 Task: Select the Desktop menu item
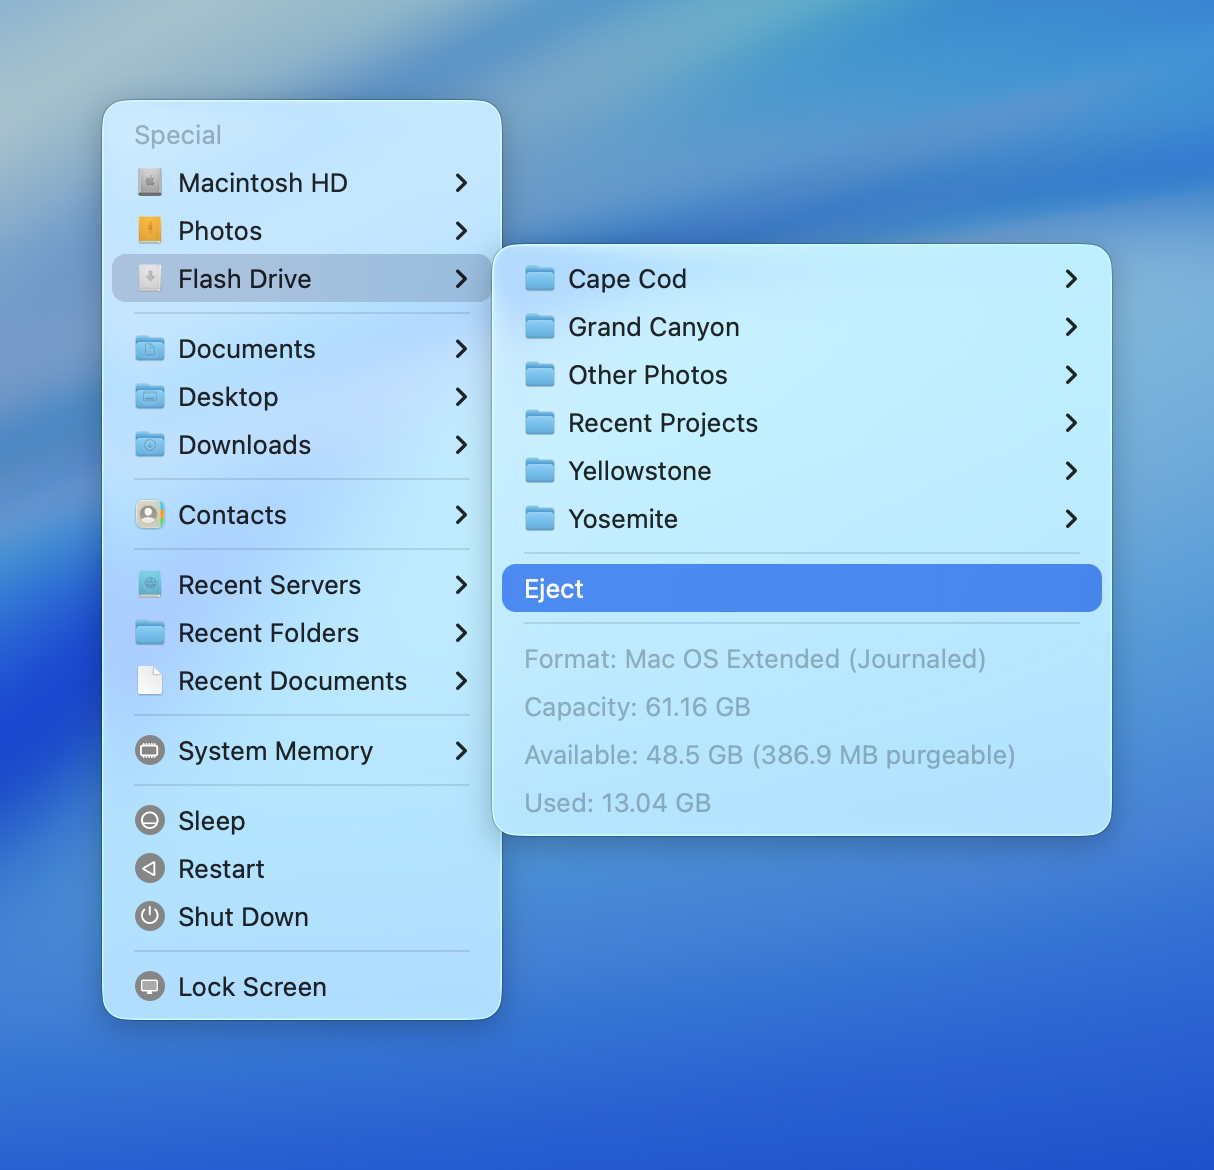click(228, 397)
